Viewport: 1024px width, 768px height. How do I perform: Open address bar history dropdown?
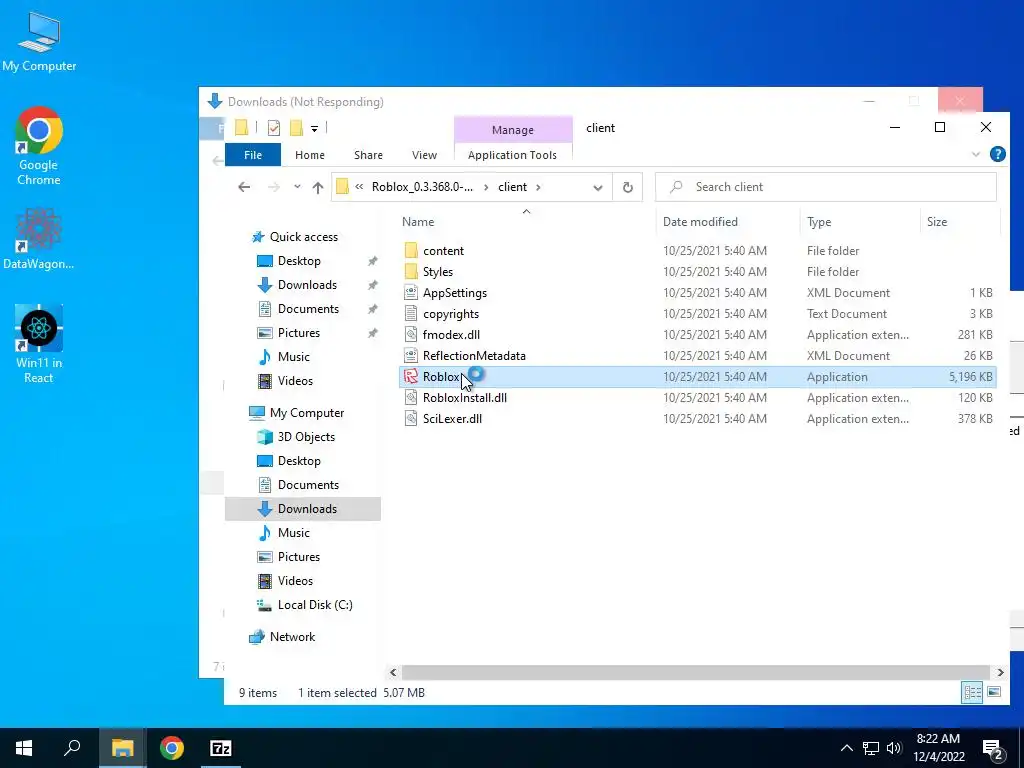click(598, 187)
